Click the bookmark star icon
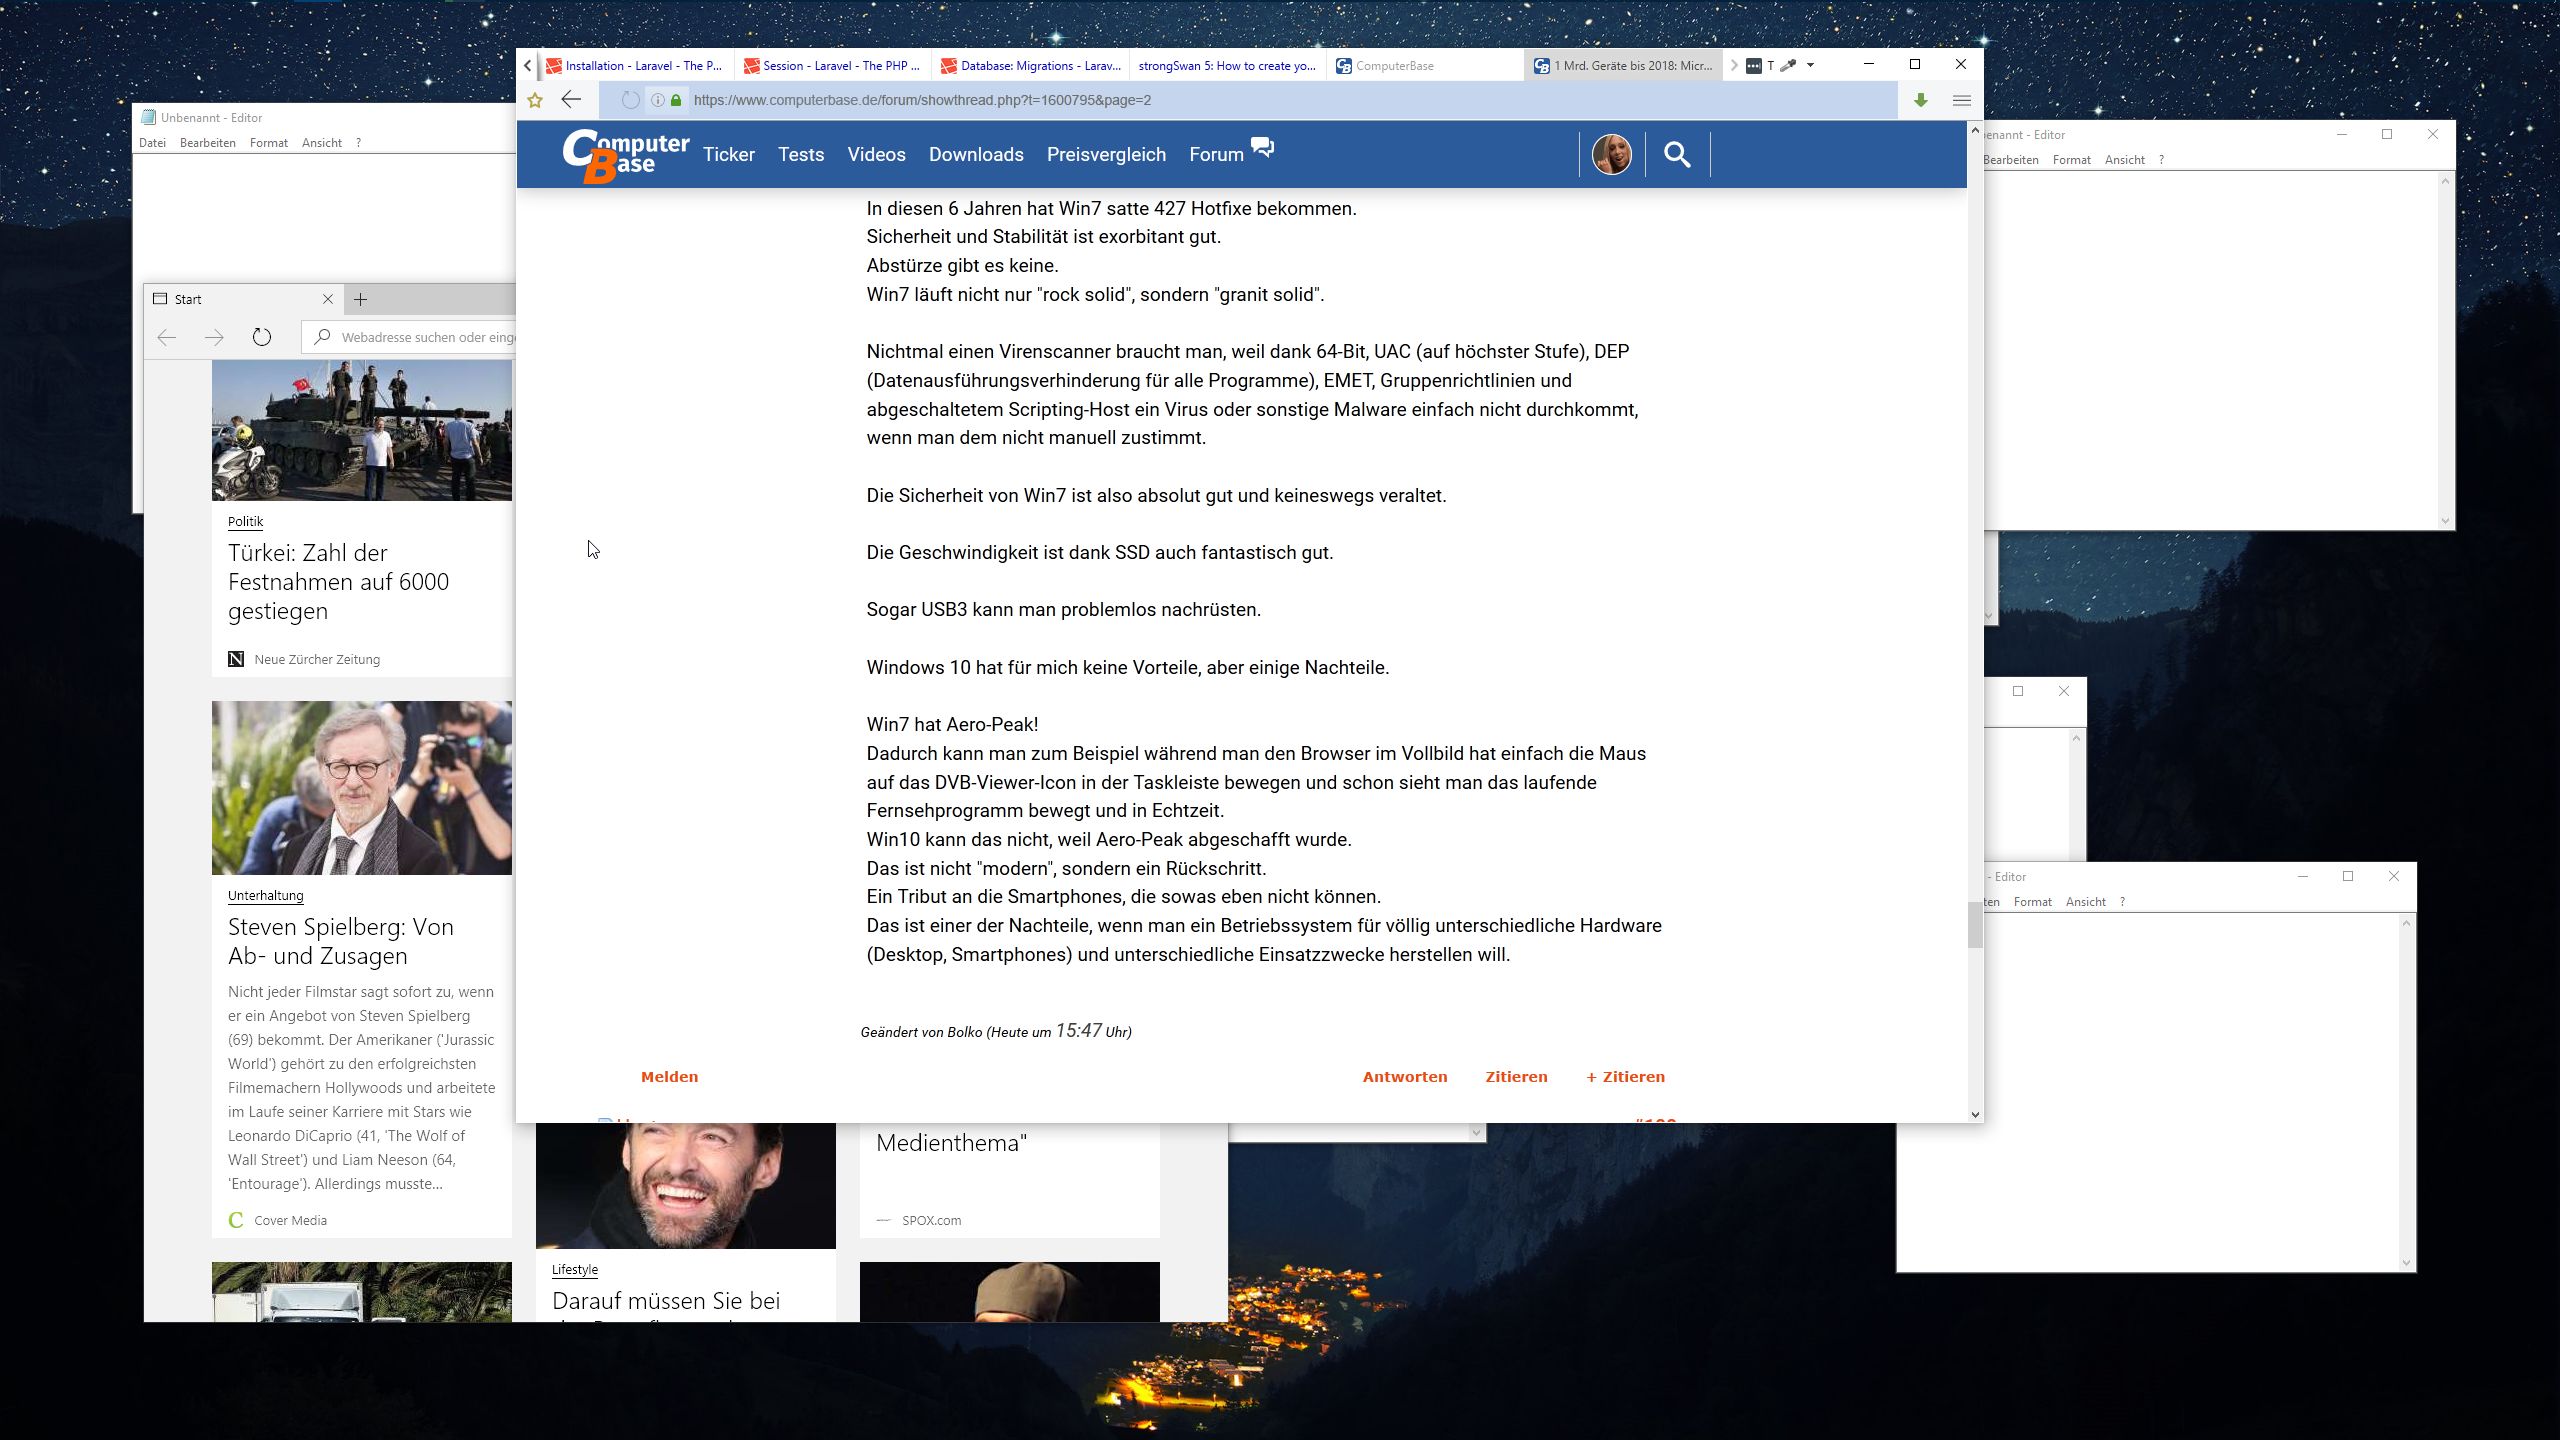The width and height of the screenshot is (2560, 1440). (535, 100)
